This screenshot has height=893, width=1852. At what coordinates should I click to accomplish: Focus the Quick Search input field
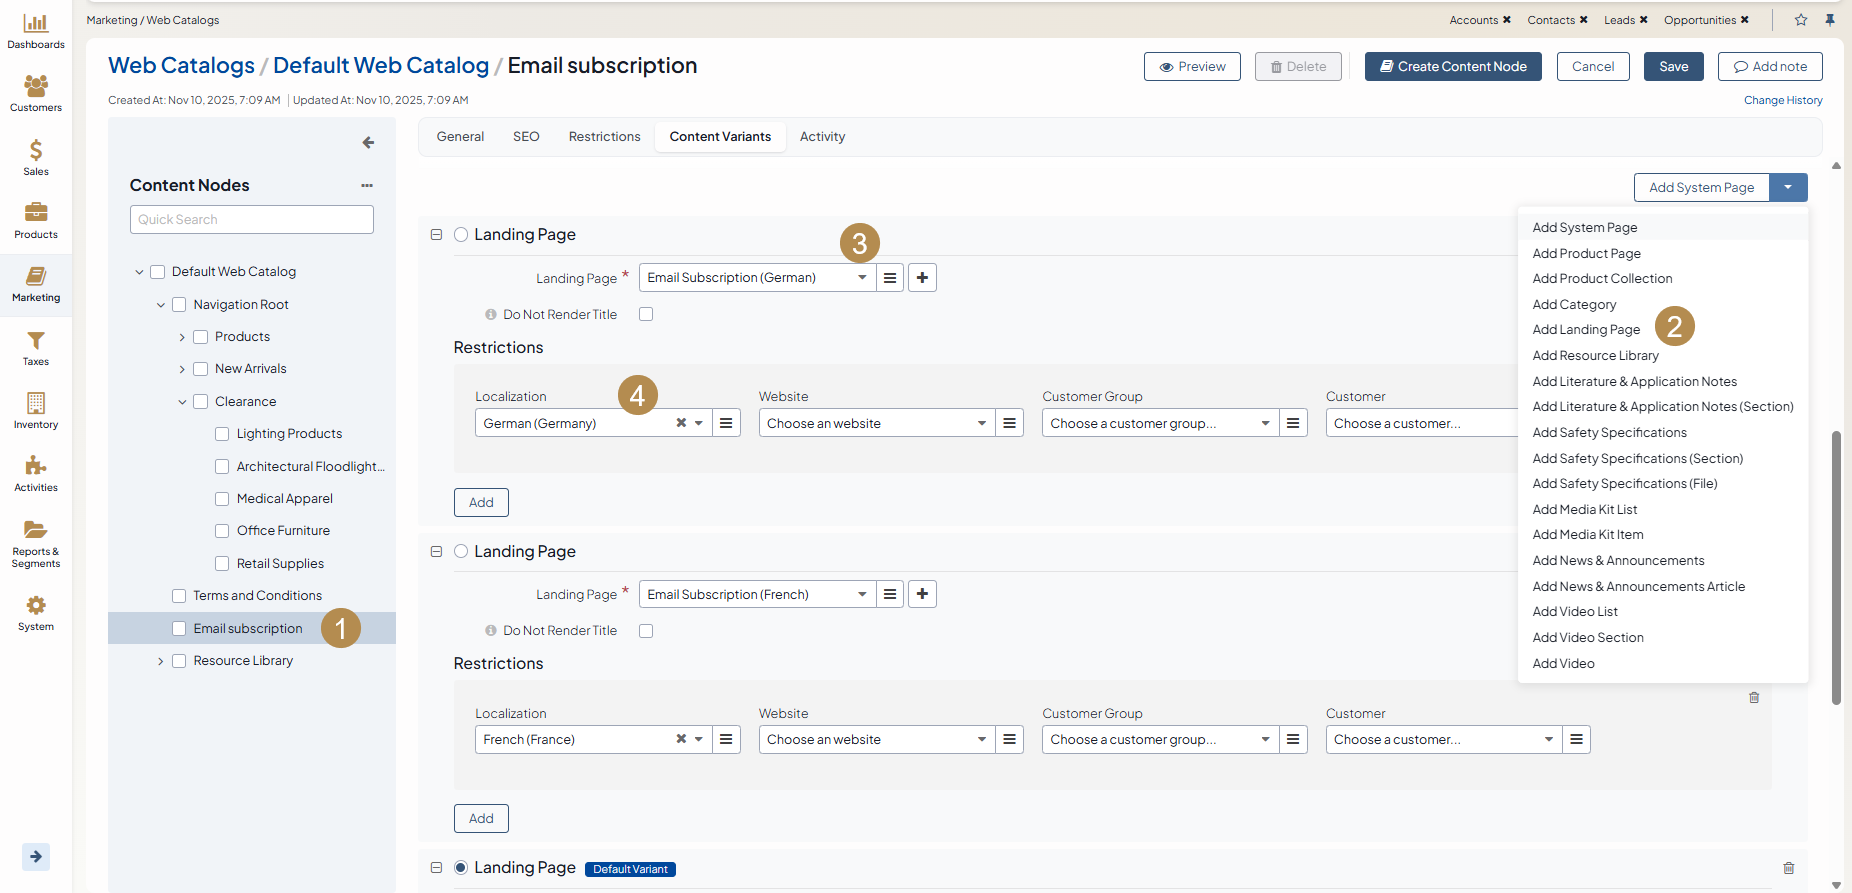click(x=252, y=220)
